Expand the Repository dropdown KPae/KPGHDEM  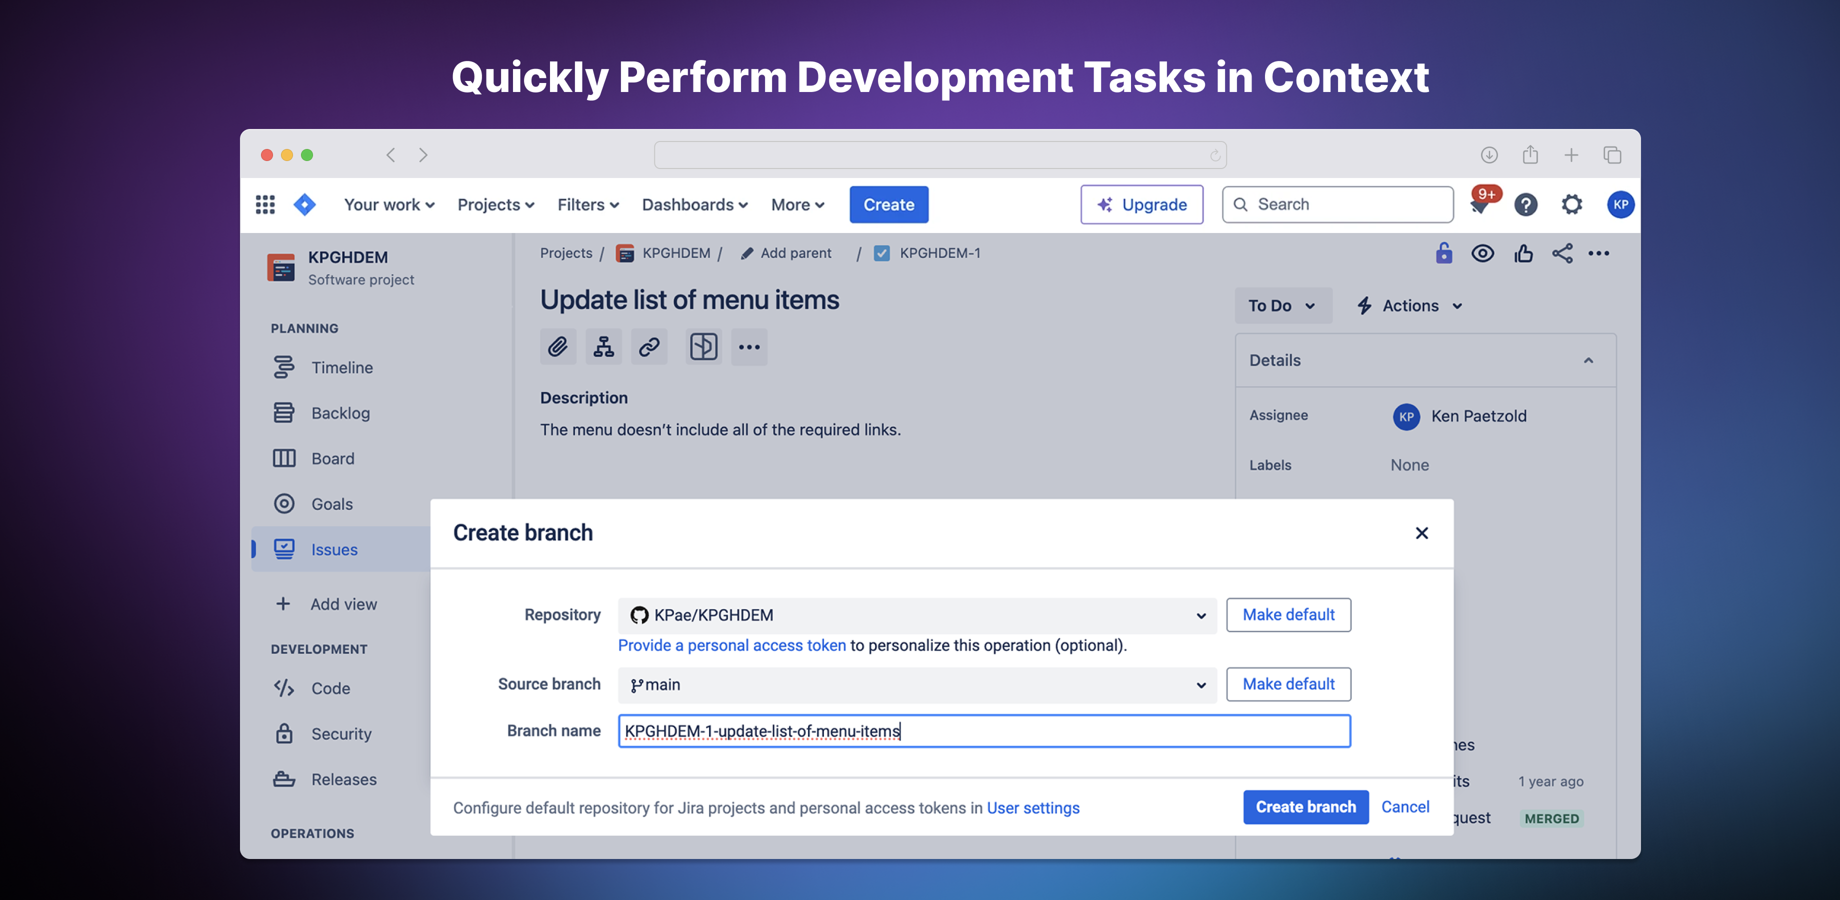click(916, 615)
